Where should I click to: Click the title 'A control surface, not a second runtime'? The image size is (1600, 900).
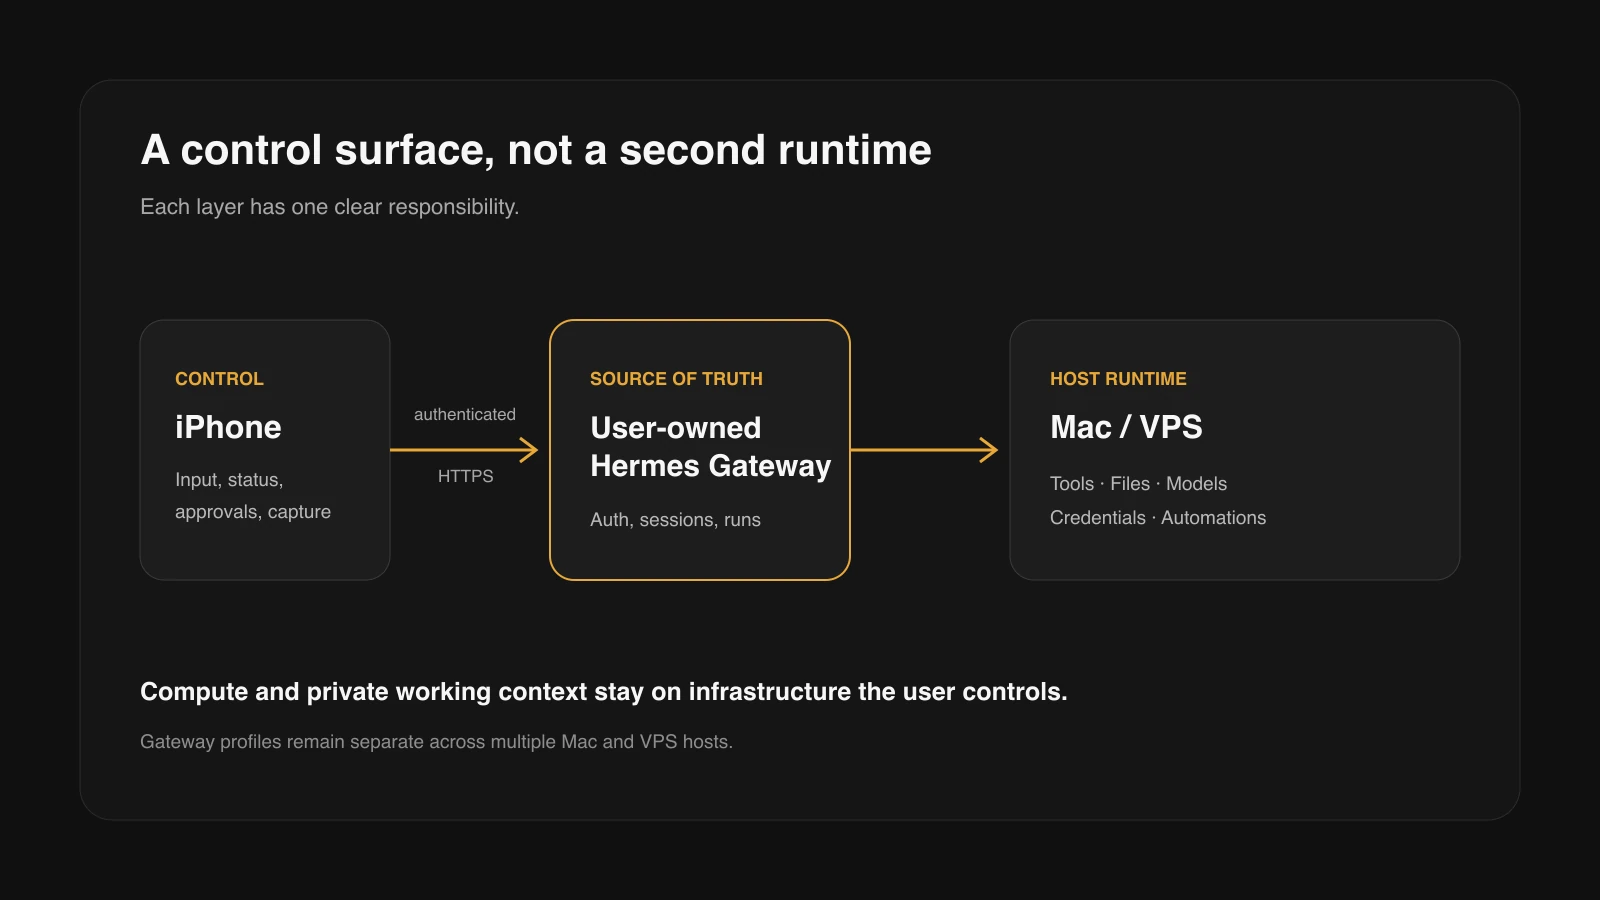coord(536,150)
